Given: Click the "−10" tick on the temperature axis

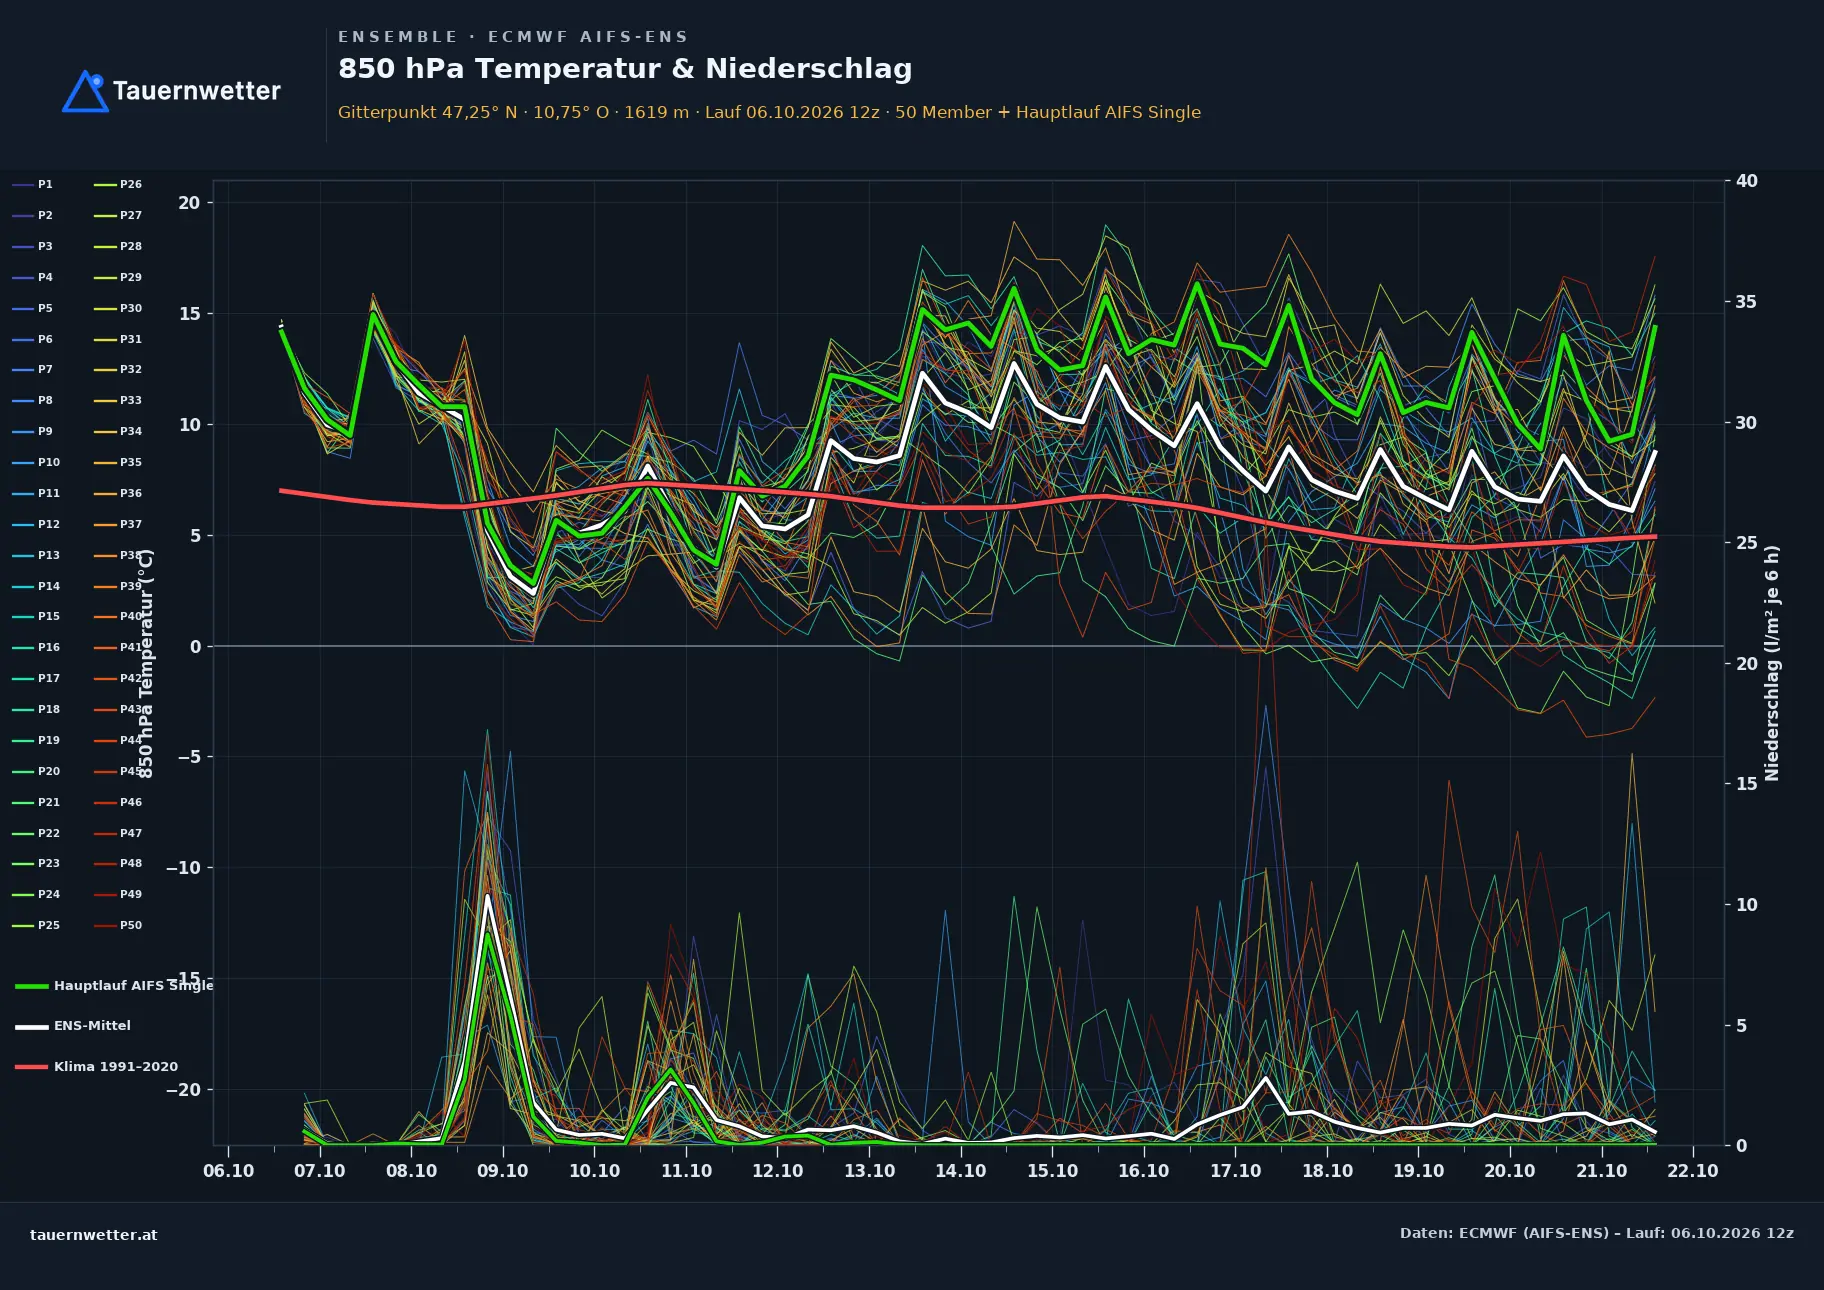Looking at the screenshot, I should pyautogui.click(x=183, y=868).
